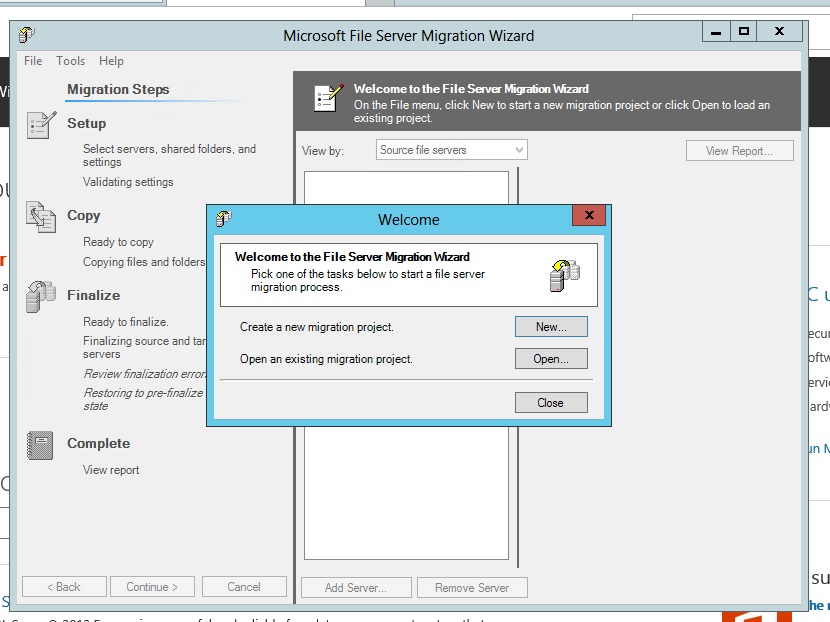The image size is (830, 622).
Task: Click the 'Setup' step heading
Action: tap(86, 123)
